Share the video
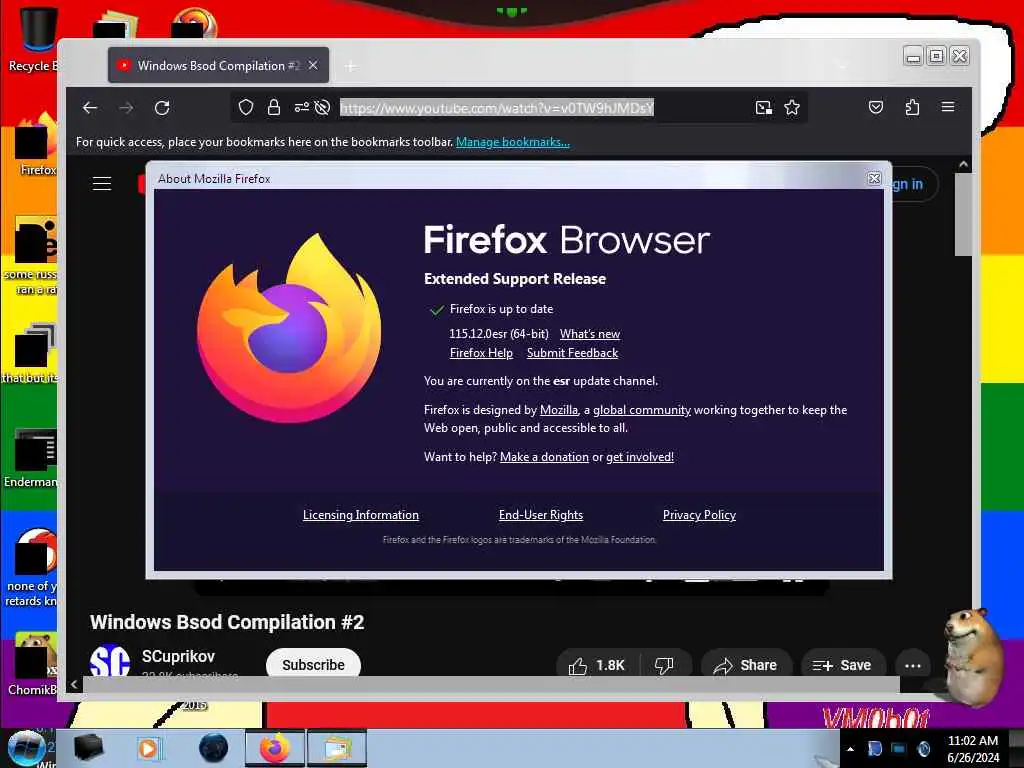Screen dimensions: 1024x768 pyautogui.click(x=746, y=665)
